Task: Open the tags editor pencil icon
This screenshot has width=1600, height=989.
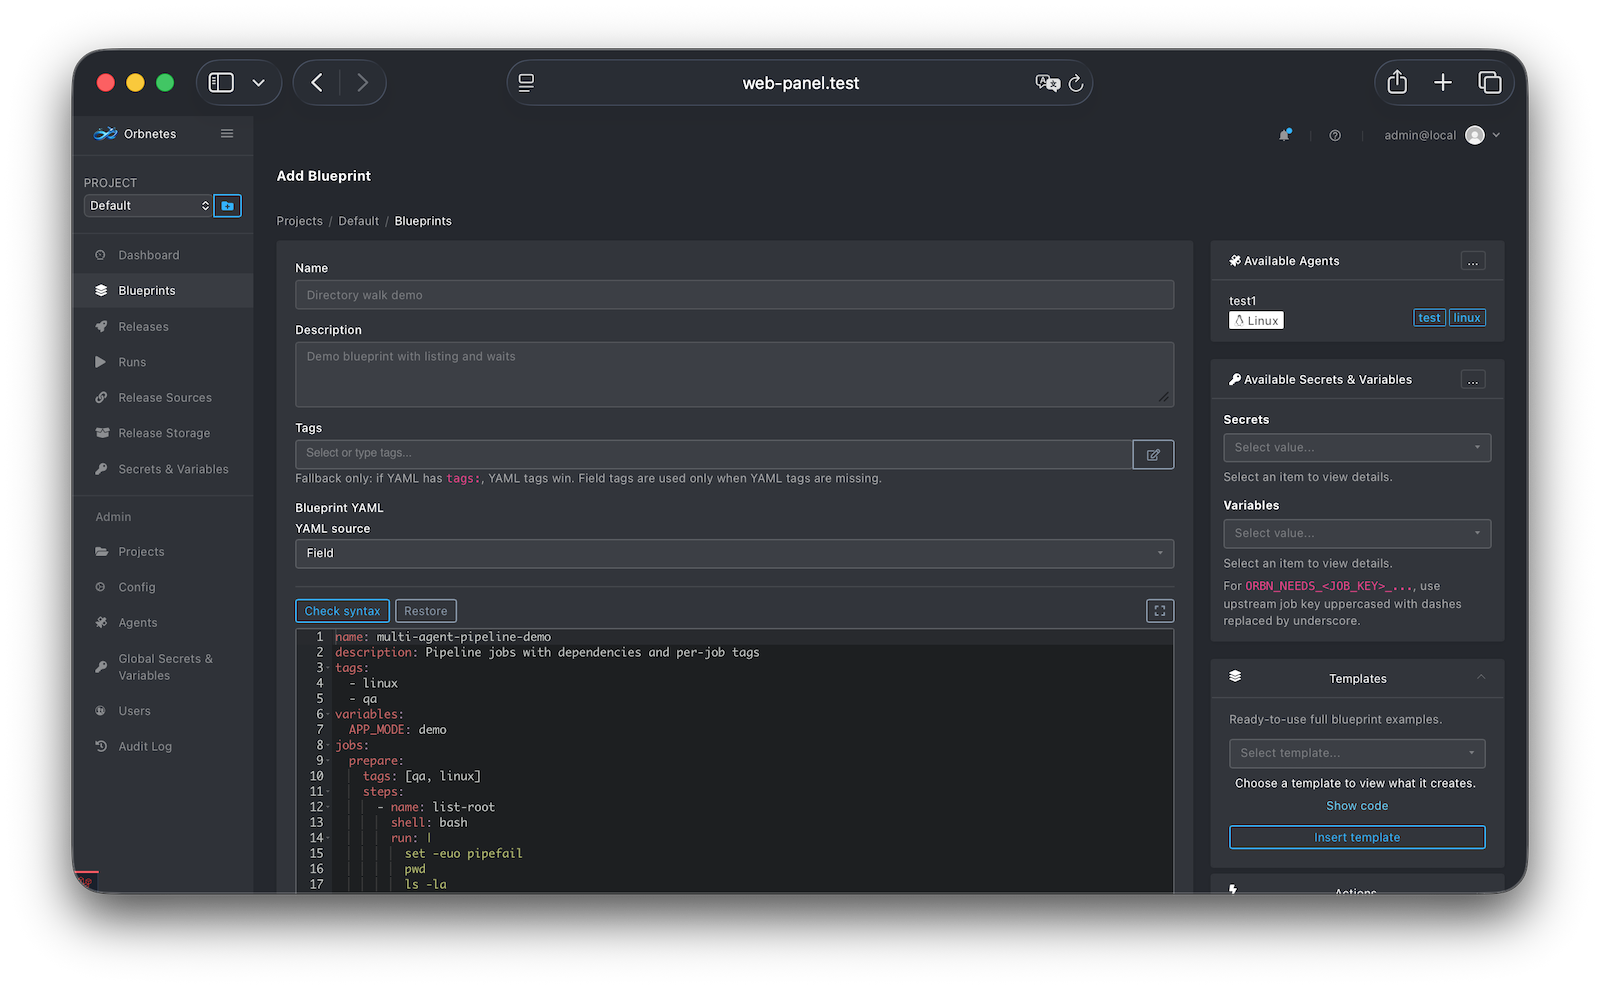Action: coord(1152,454)
